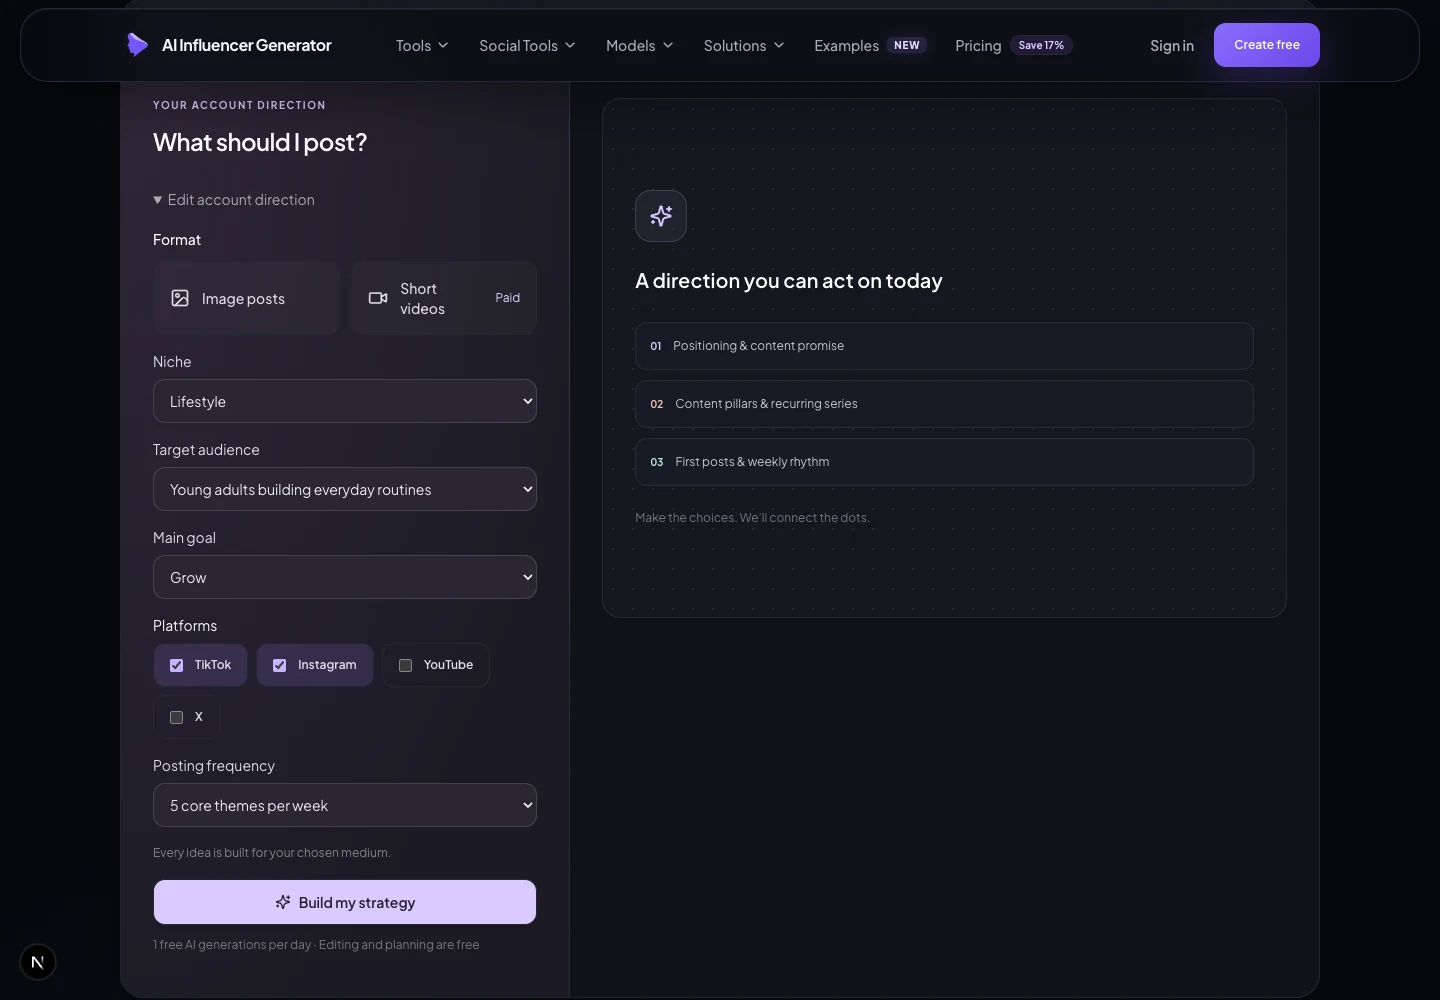Select the Short videos paid format

pos(444,298)
